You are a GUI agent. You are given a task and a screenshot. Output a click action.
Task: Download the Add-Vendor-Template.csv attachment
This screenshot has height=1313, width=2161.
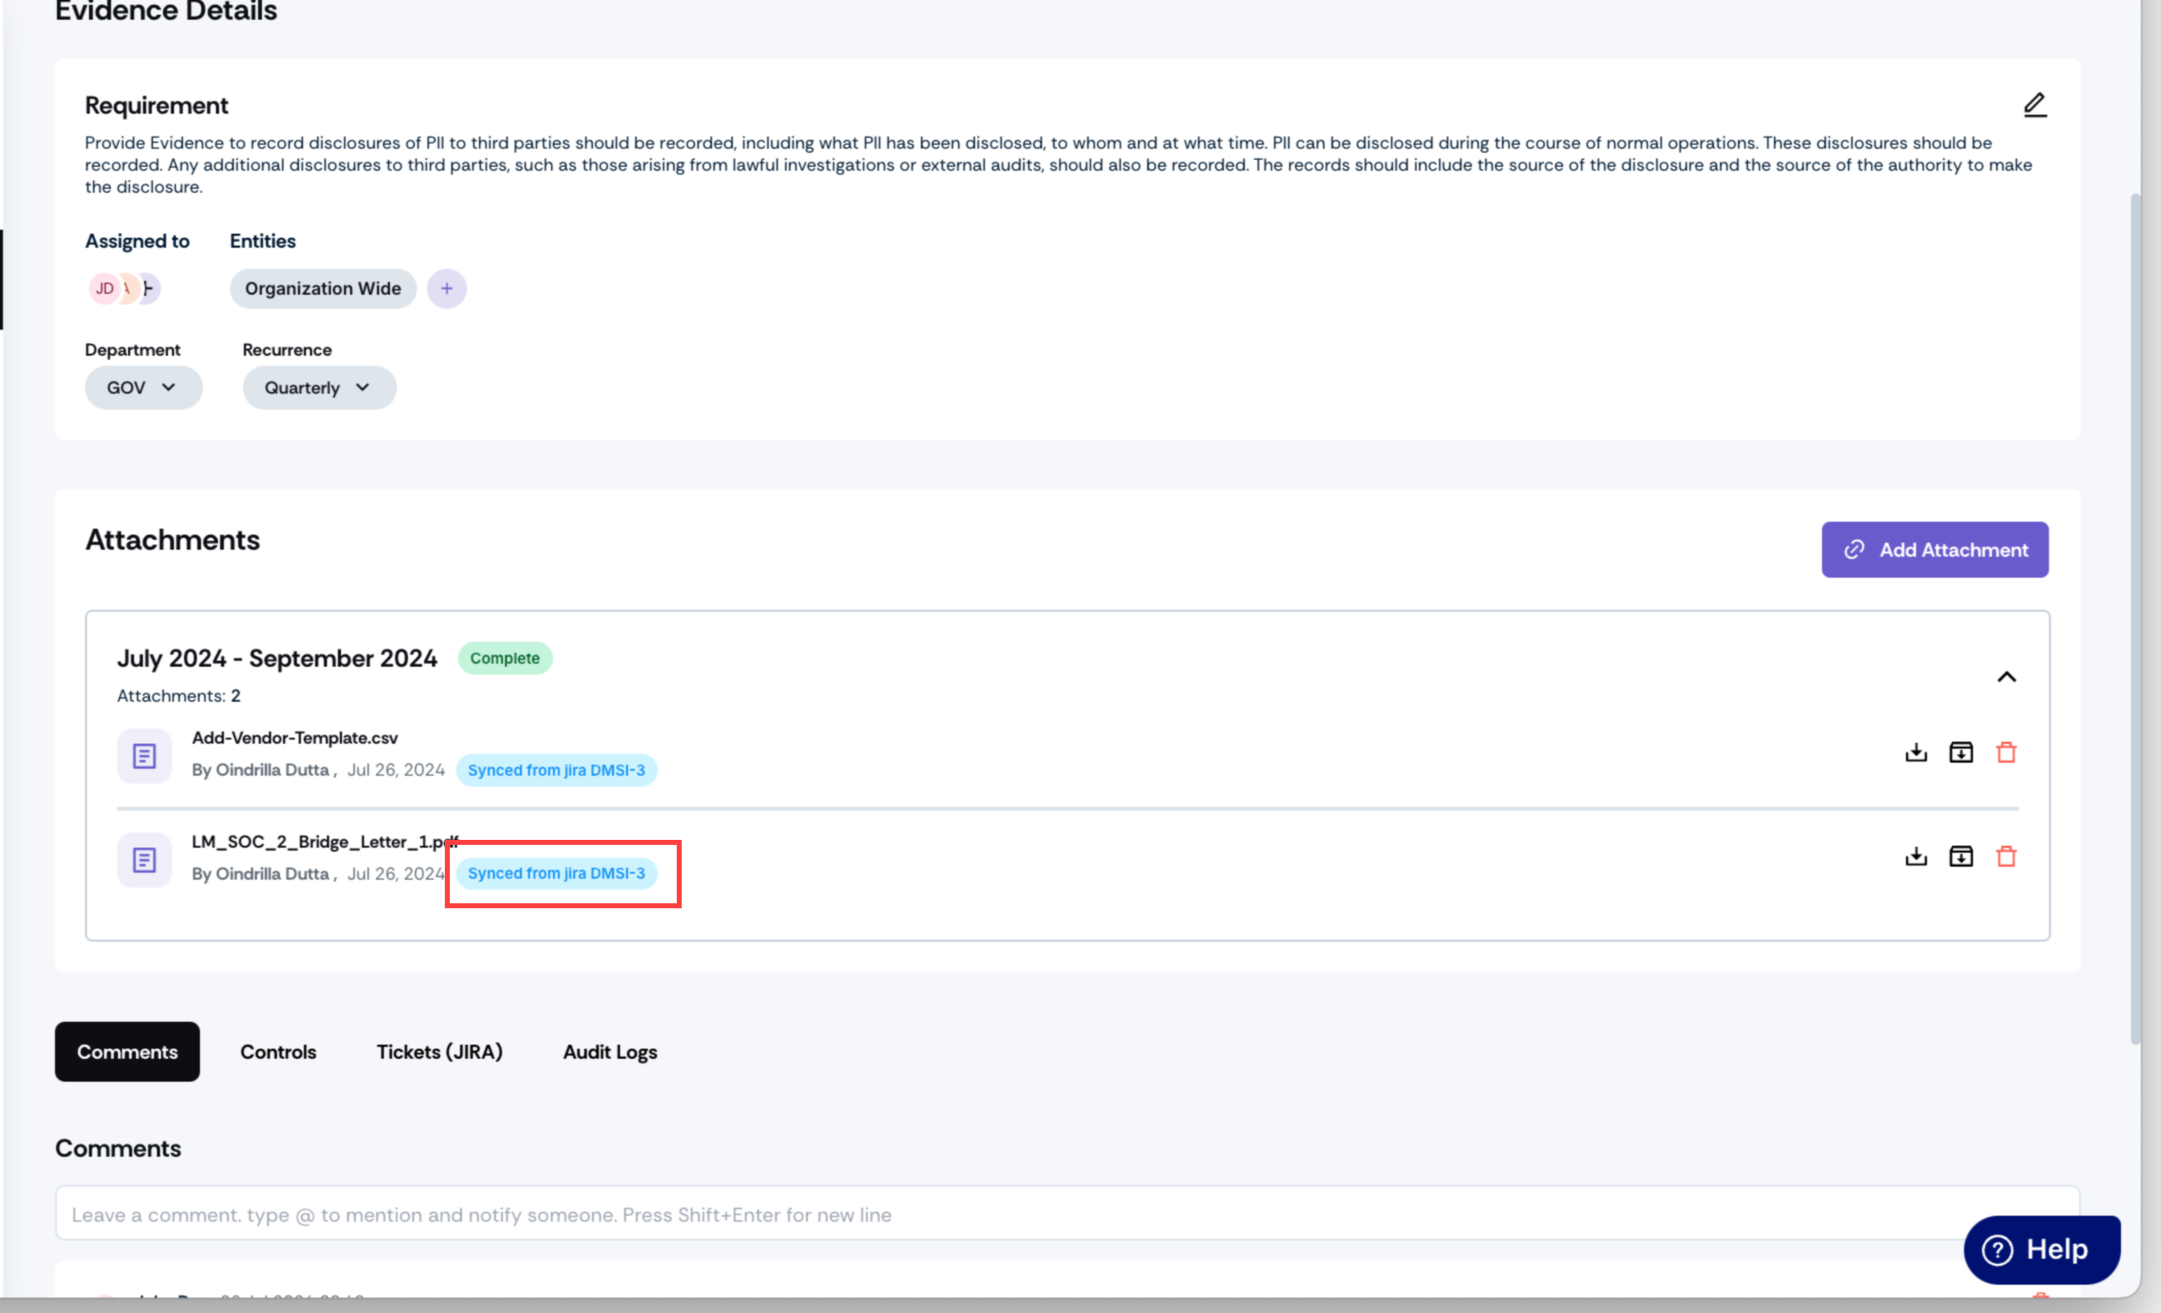click(x=1916, y=752)
